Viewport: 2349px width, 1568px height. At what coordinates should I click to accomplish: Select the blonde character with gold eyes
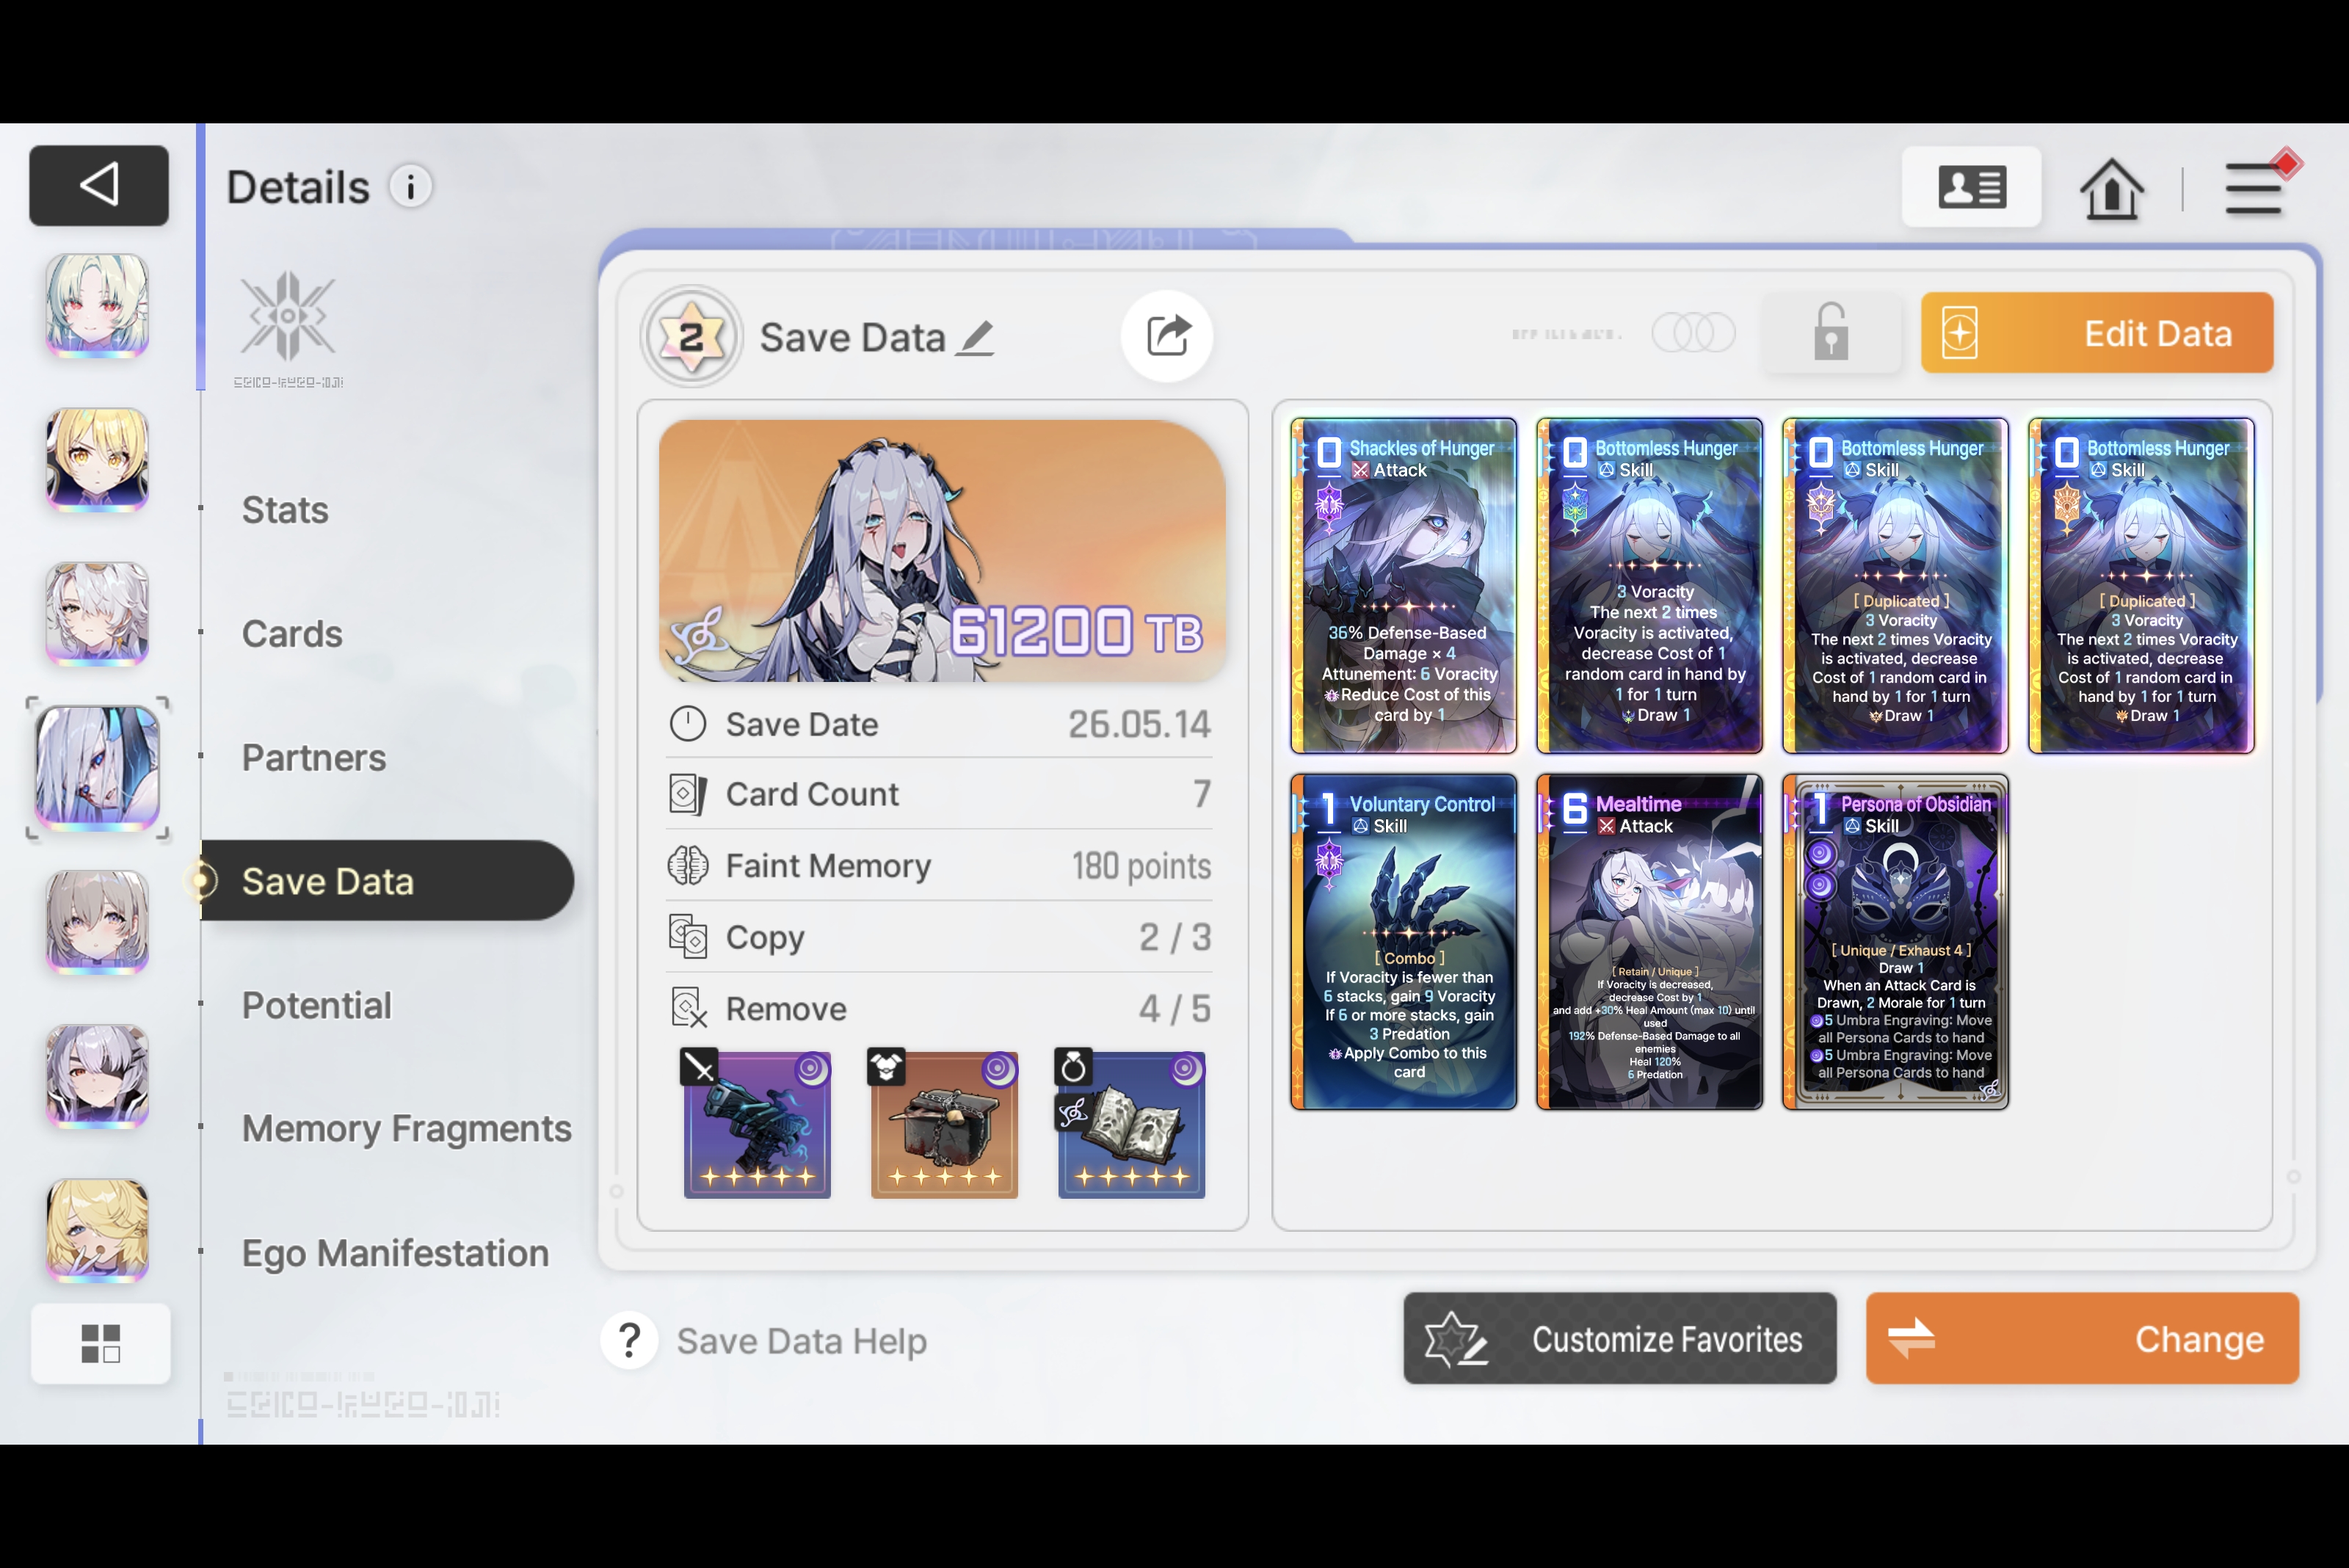97,459
